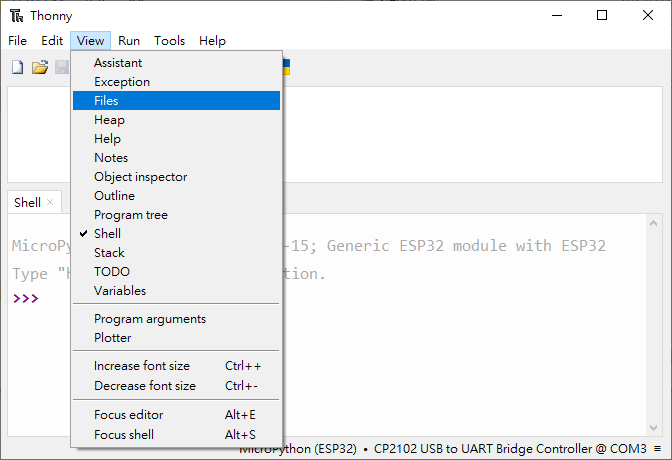This screenshot has height=460, width=672.
Task: Show the Heap view
Action: (x=176, y=120)
